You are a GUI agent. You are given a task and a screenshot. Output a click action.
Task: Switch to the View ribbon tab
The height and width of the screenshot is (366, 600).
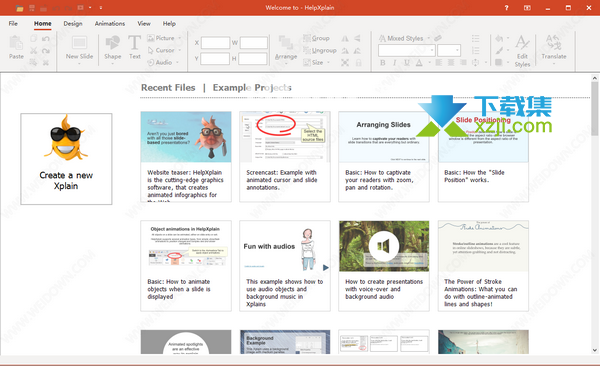pyautogui.click(x=144, y=23)
